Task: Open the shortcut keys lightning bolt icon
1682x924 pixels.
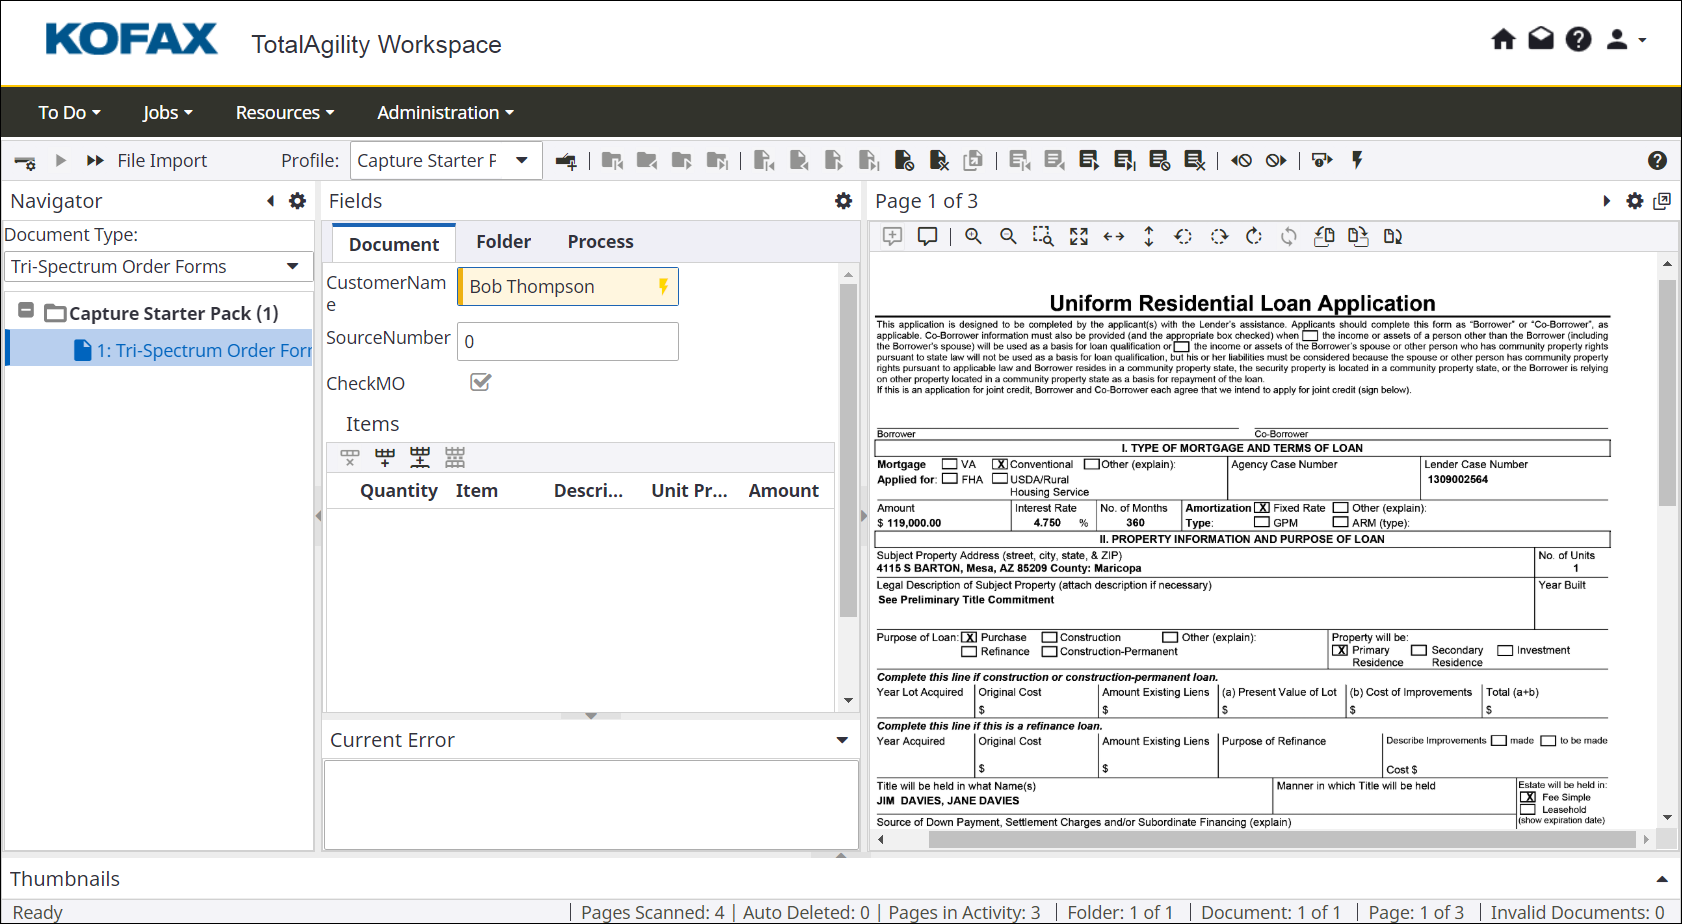Action: (x=1356, y=160)
